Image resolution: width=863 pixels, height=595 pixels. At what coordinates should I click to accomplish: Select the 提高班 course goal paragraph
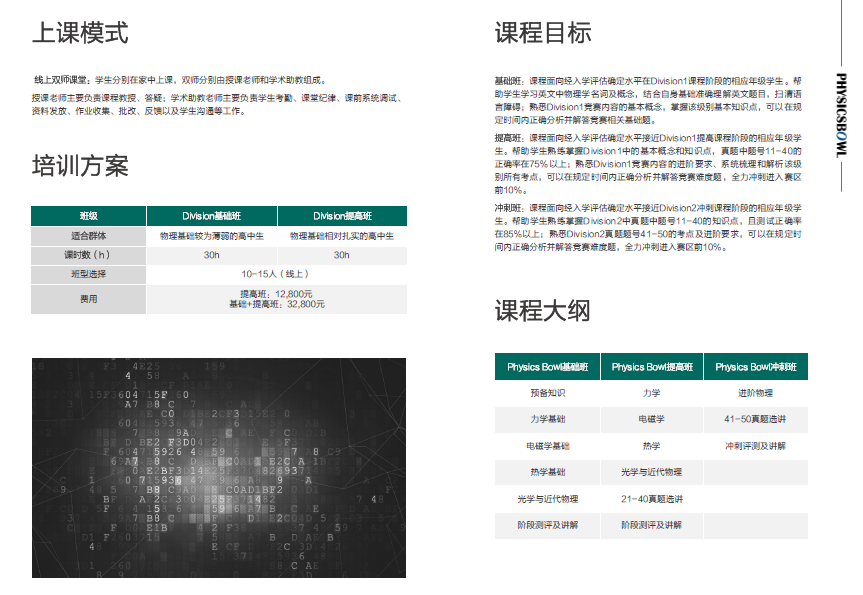coord(648,164)
